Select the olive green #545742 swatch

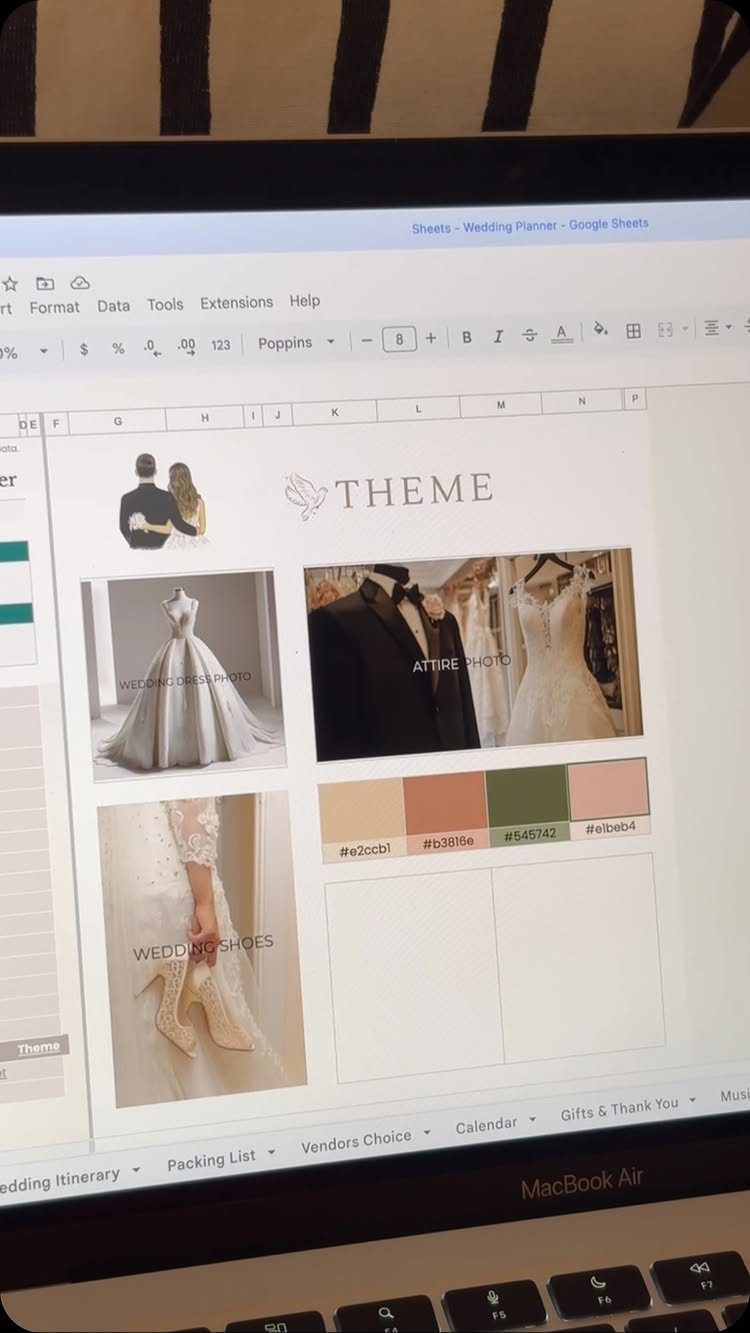(x=528, y=796)
